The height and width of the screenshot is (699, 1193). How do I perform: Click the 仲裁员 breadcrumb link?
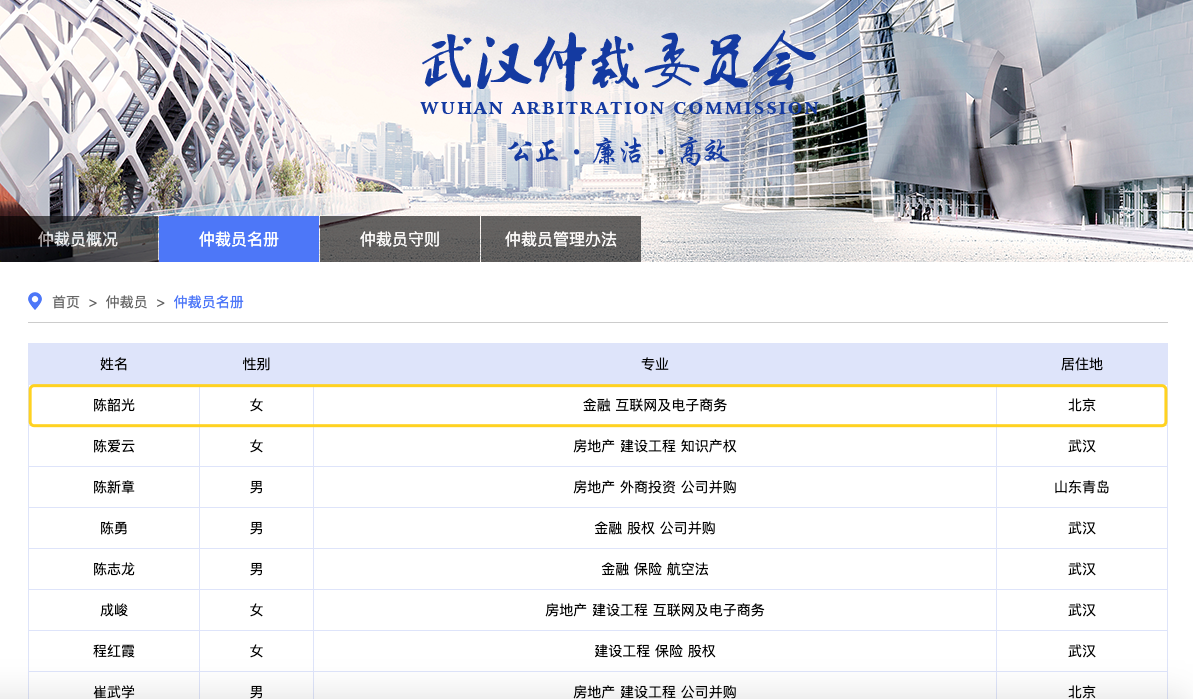(x=126, y=302)
